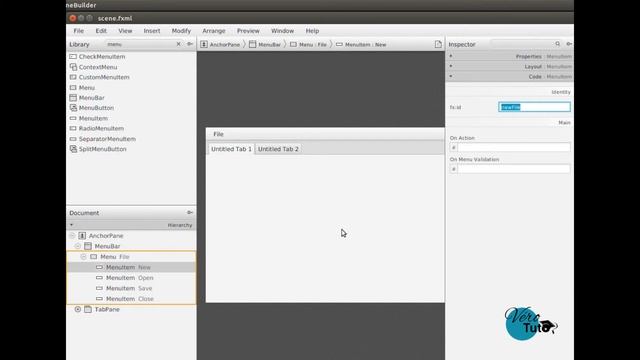640x360 pixels.
Task: Open the Document panel options menu icon
Action: (190, 213)
